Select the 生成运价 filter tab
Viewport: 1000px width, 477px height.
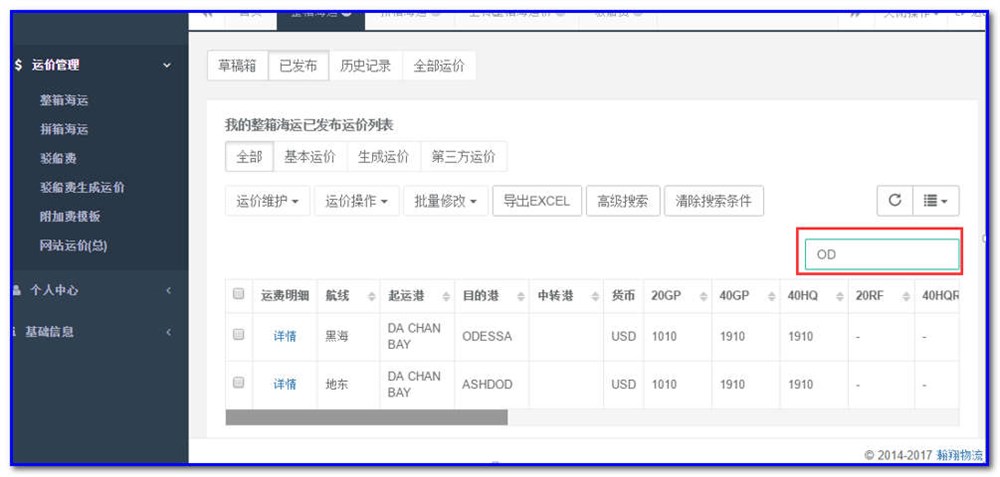coord(383,157)
